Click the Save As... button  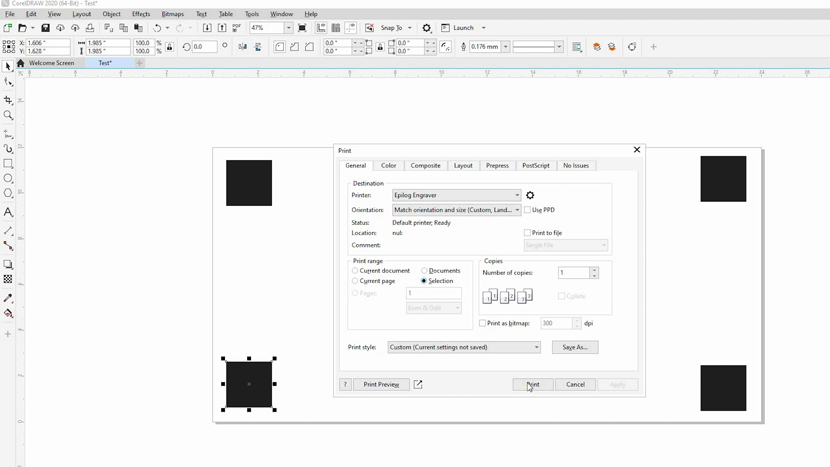pyautogui.click(x=575, y=347)
